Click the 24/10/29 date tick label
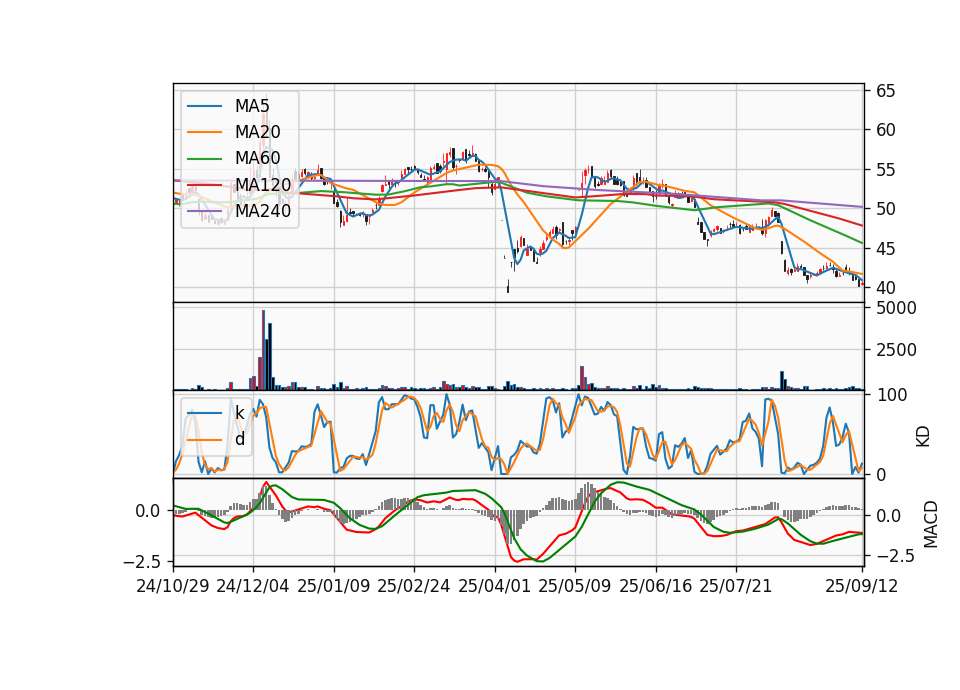Viewport: 960px width, 690px height. coord(173,586)
